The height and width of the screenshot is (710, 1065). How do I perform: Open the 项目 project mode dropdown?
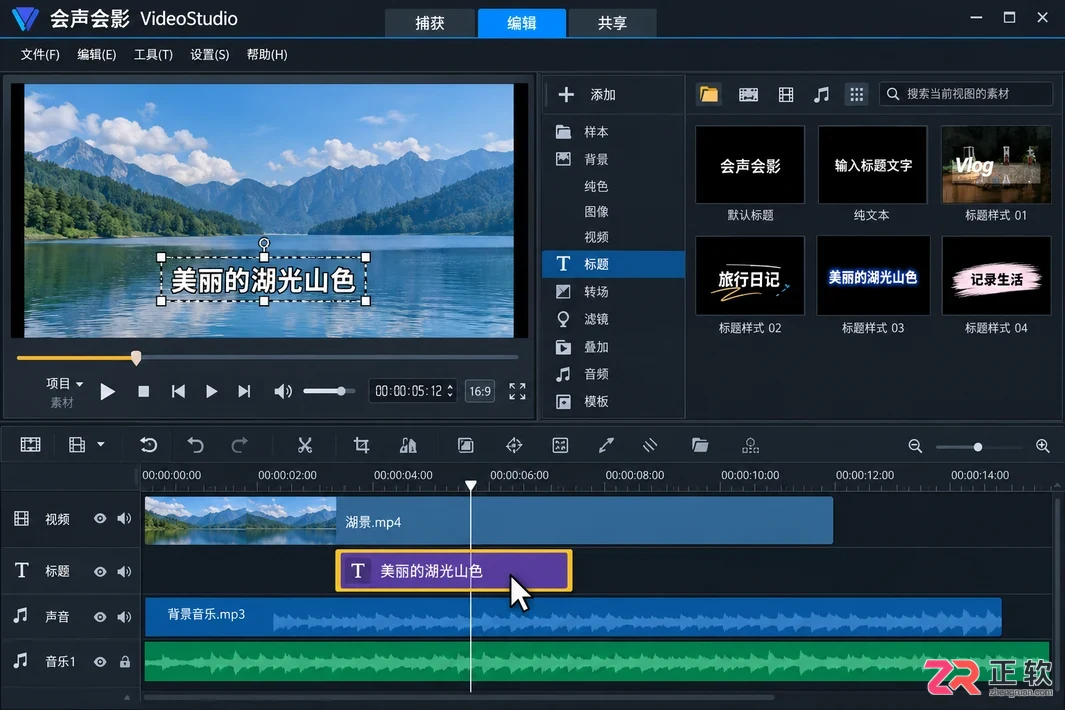(x=65, y=384)
